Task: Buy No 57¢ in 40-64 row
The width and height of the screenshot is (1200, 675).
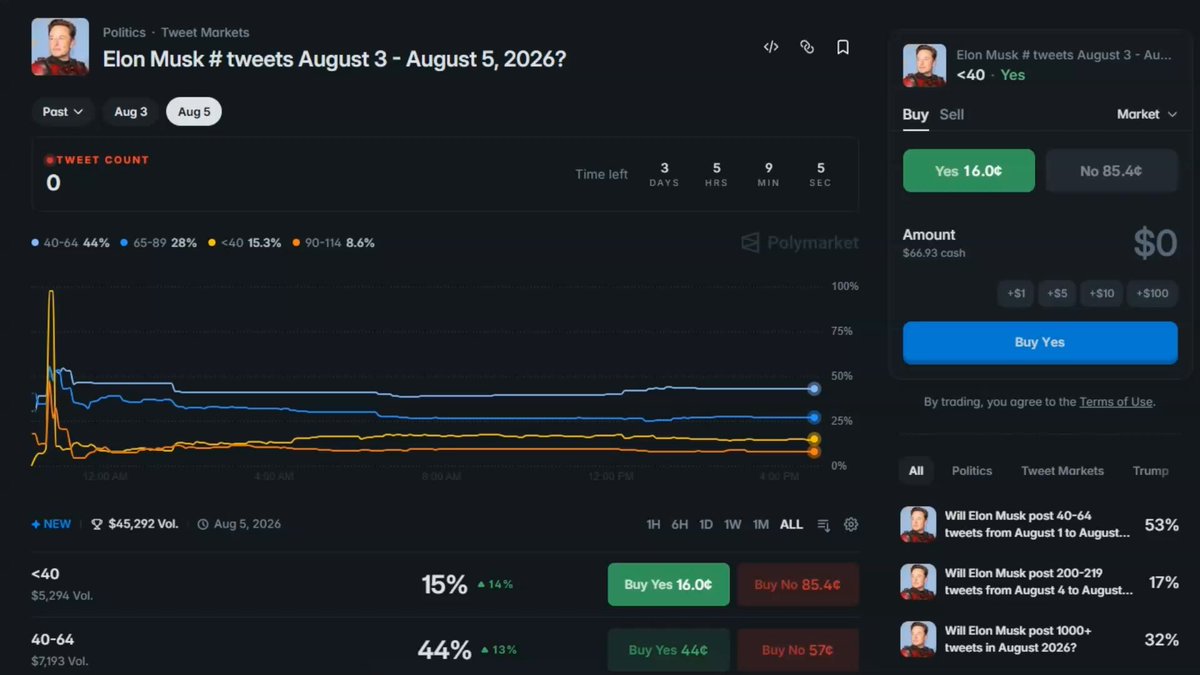Action: [798, 650]
